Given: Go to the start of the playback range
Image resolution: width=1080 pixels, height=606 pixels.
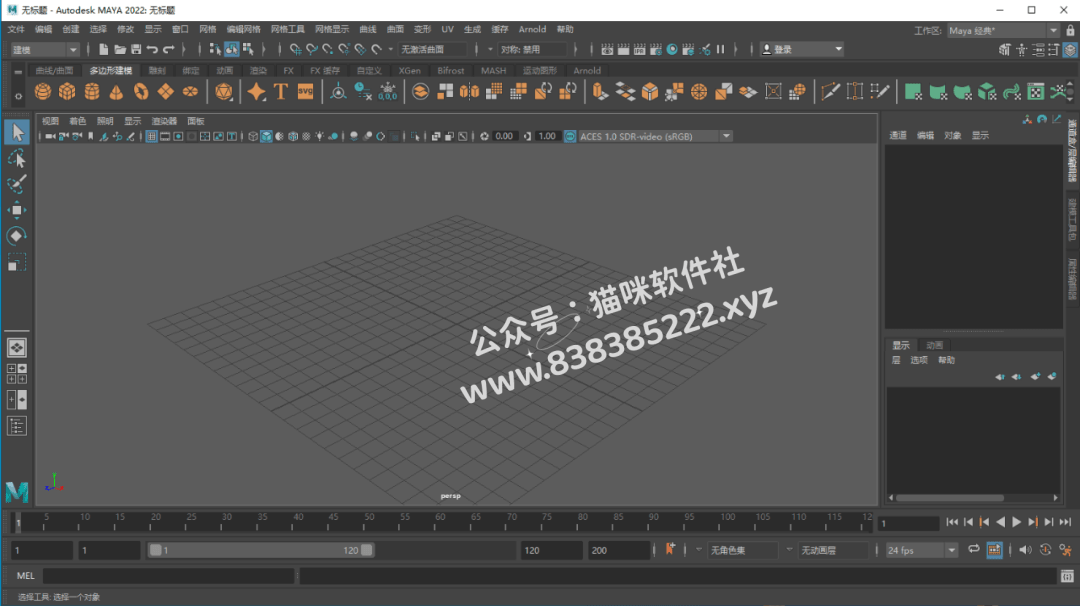Looking at the screenshot, I should tap(952, 523).
